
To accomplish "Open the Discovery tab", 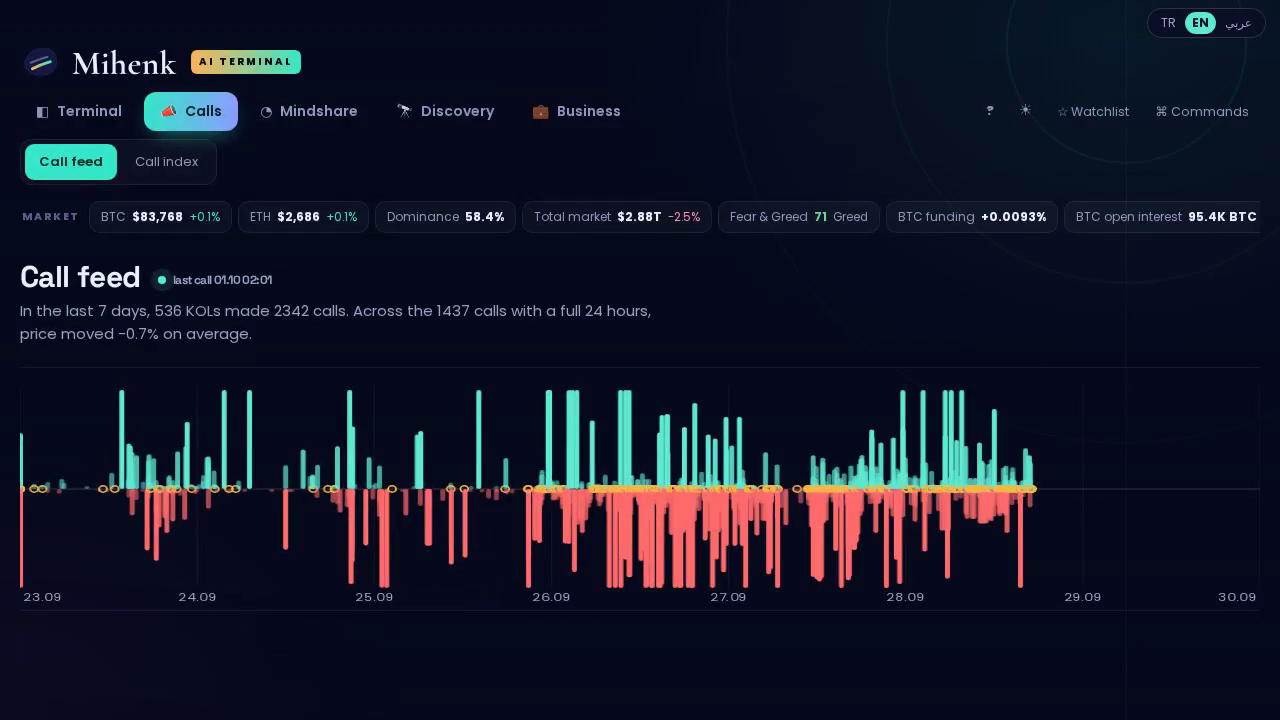I will (445, 111).
